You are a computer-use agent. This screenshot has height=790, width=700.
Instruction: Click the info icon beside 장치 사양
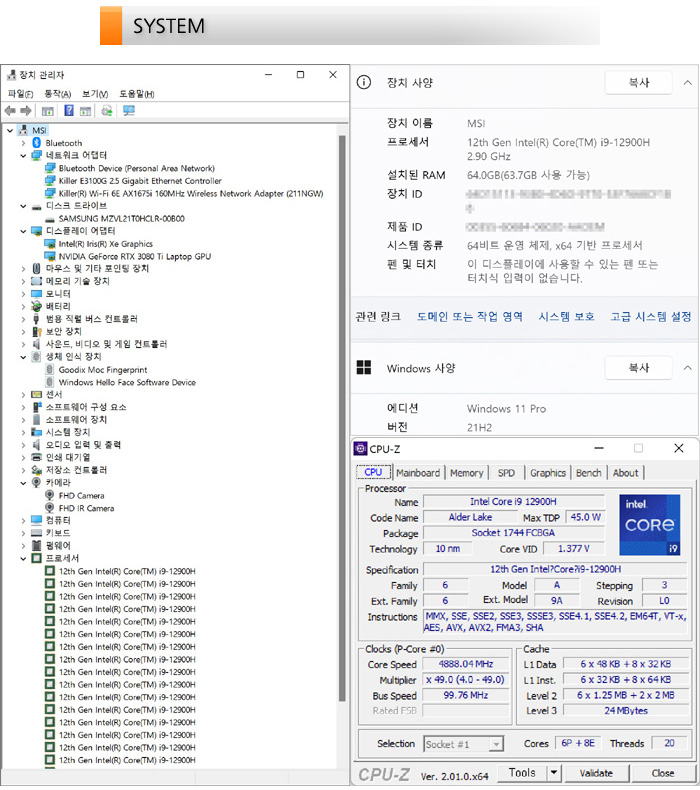pyautogui.click(x=363, y=82)
